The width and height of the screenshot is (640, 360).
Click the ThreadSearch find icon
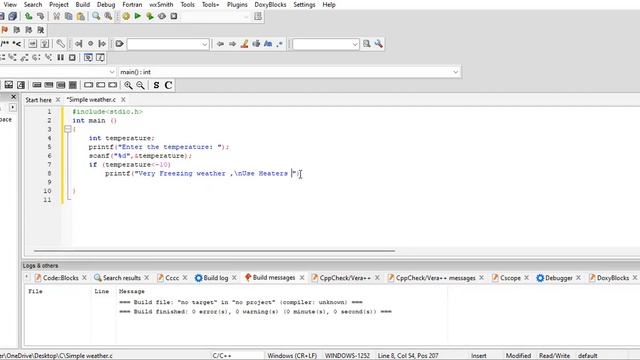[367, 44]
